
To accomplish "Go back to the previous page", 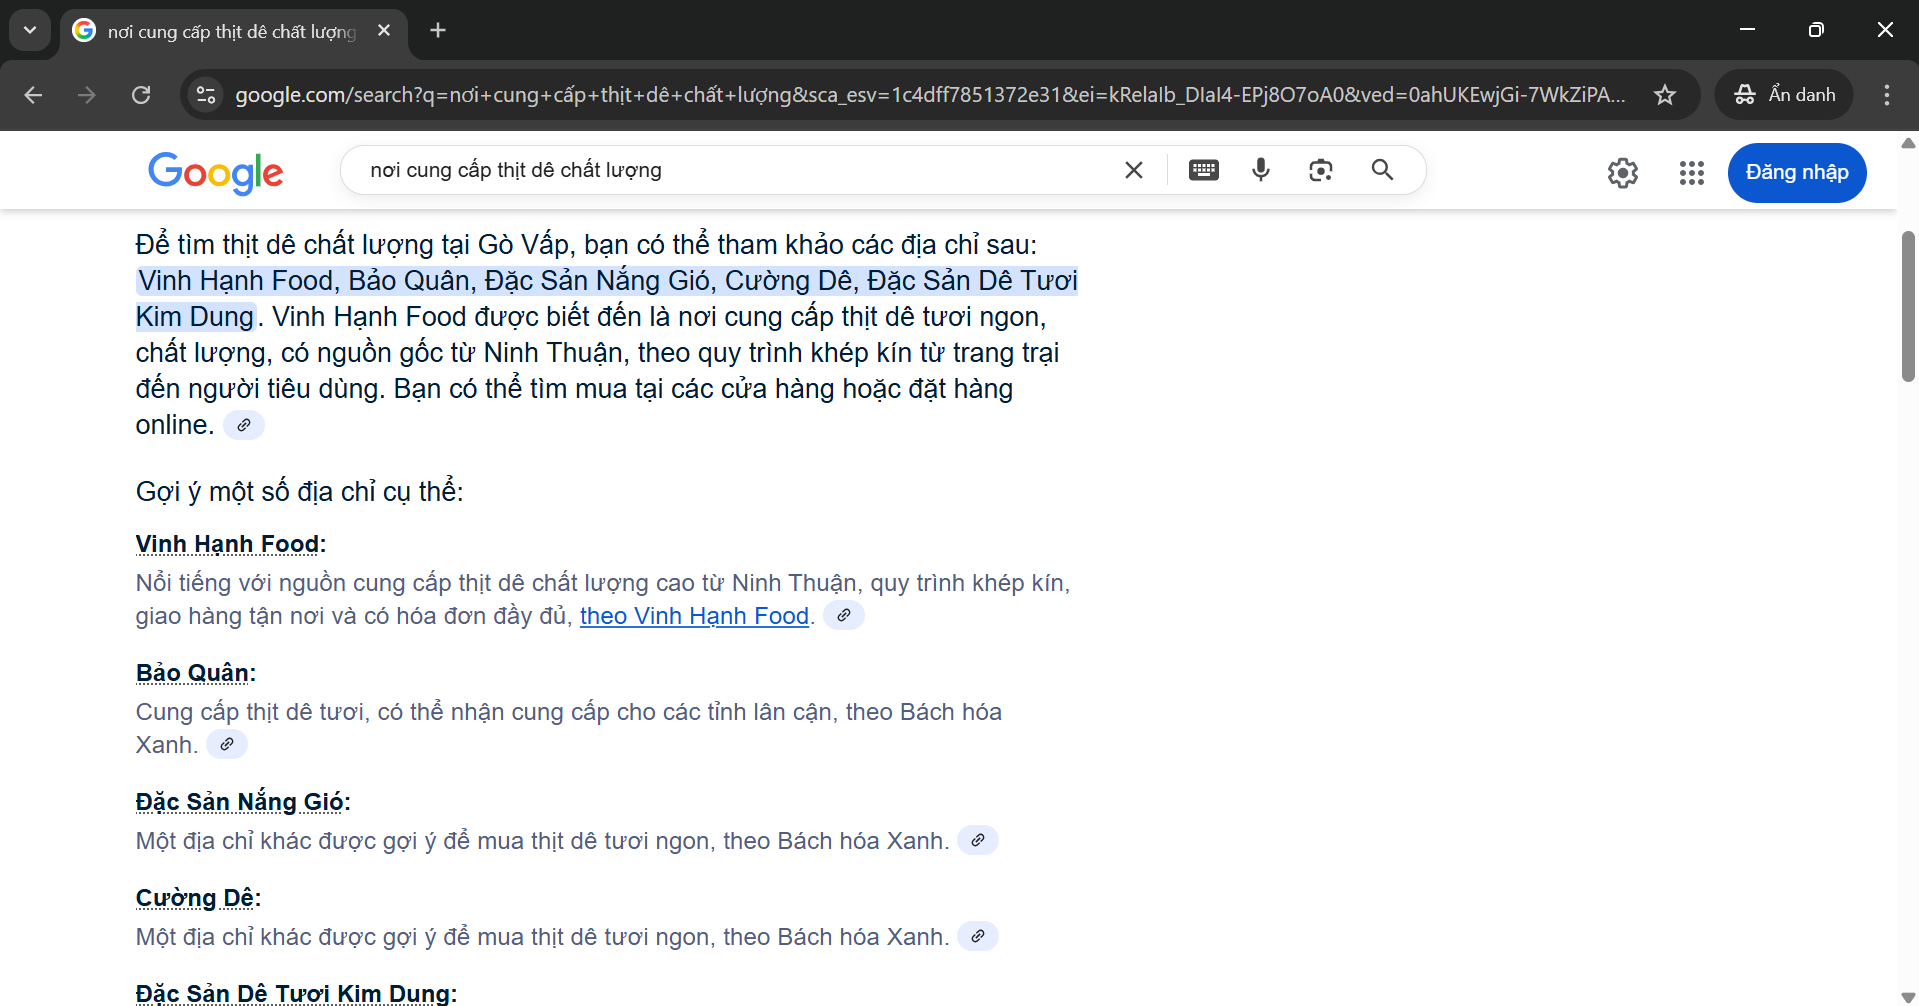I will (x=33, y=95).
